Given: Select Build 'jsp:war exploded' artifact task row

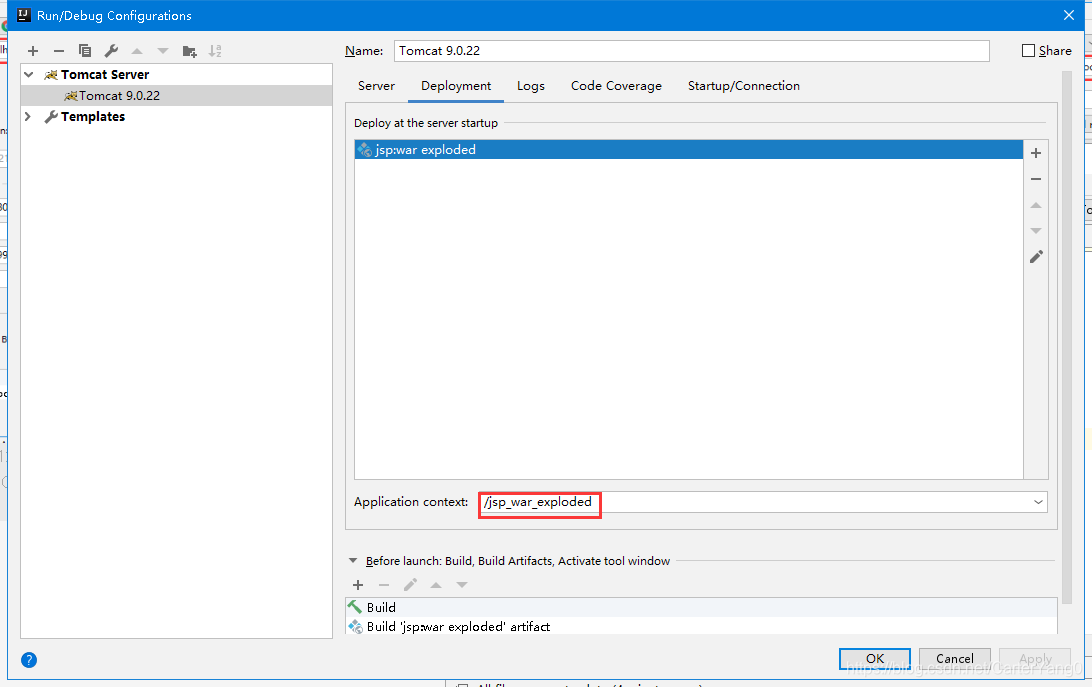Looking at the screenshot, I should (701, 626).
